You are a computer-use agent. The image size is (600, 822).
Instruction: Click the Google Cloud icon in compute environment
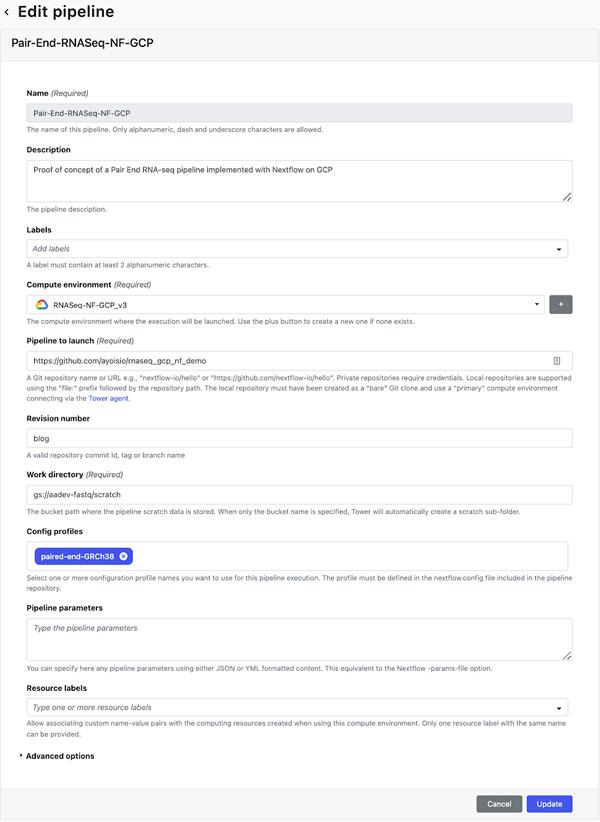(x=42, y=304)
